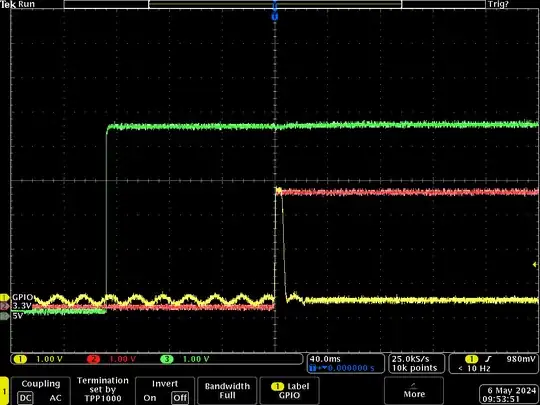Screen dimensions: 540x405
Task: Open Bandwidth Full menu
Action: [x=227, y=391]
